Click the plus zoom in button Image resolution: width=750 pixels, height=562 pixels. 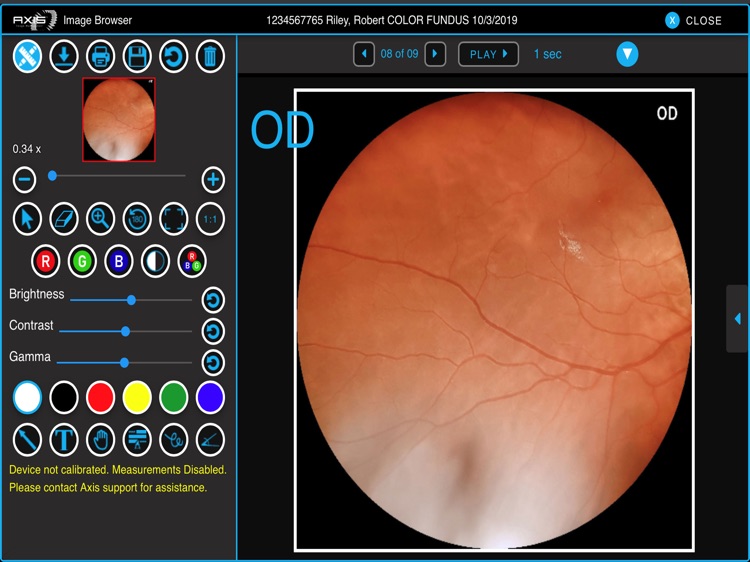213,180
